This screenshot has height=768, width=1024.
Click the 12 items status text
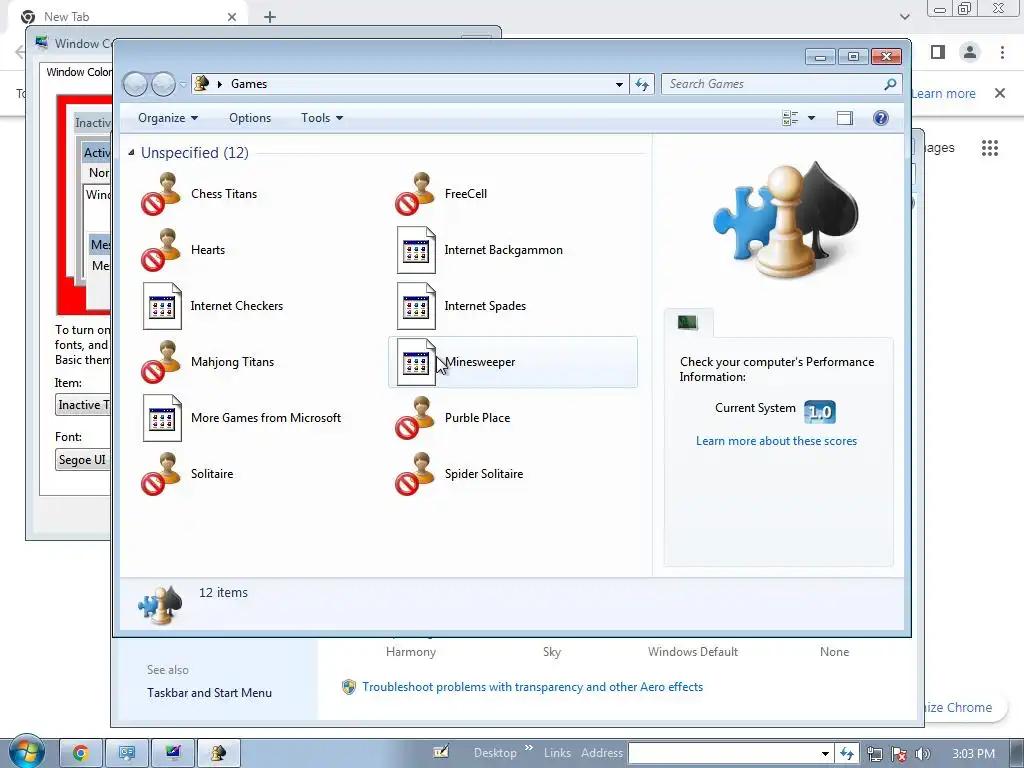tap(223, 593)
